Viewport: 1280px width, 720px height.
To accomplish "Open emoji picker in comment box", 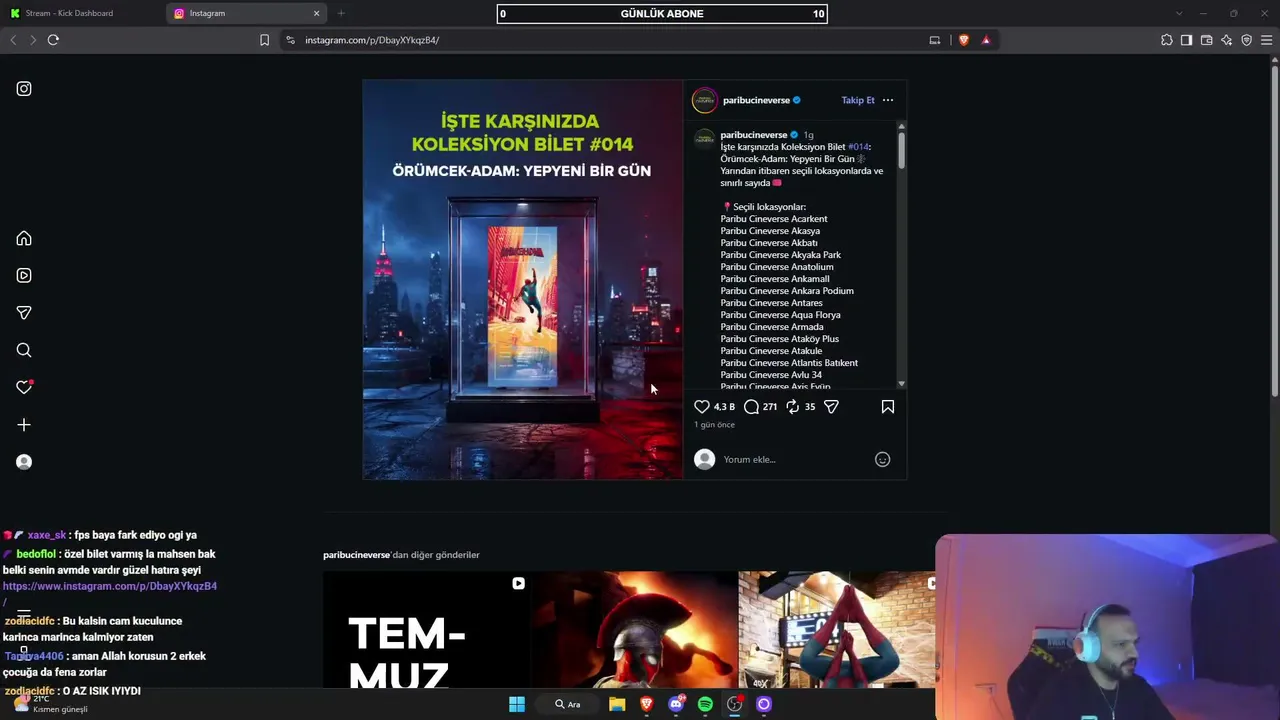I will (x=882, y=460).
